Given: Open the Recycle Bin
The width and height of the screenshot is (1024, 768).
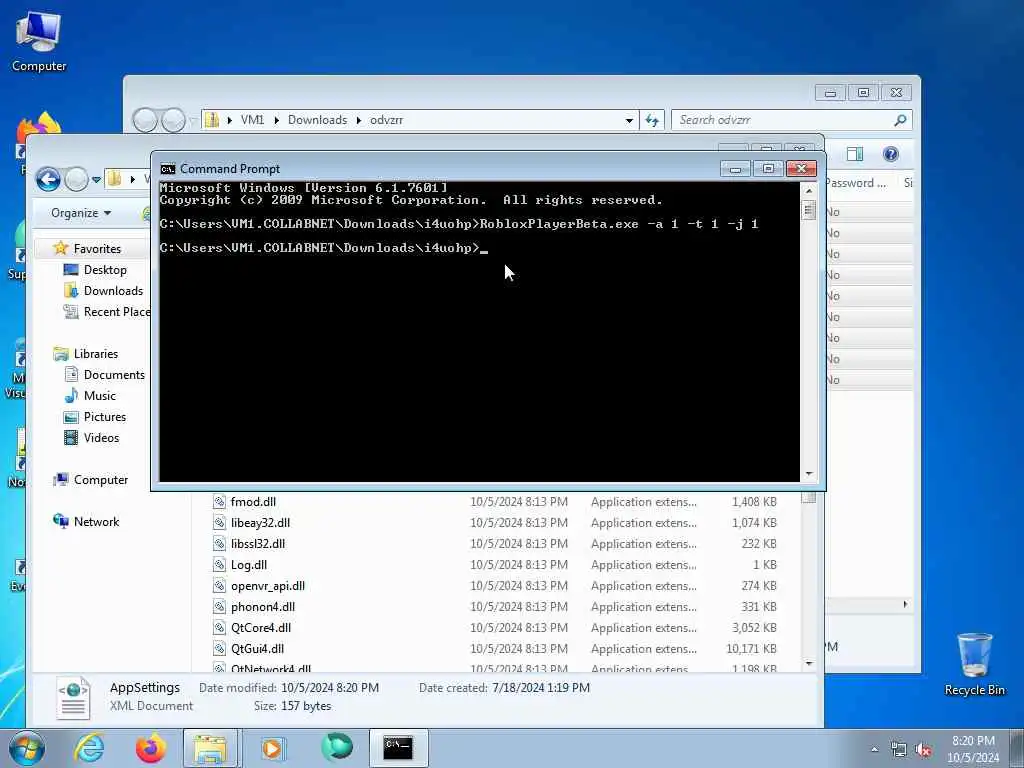Looking at the screenshot, I should (974, 664).
